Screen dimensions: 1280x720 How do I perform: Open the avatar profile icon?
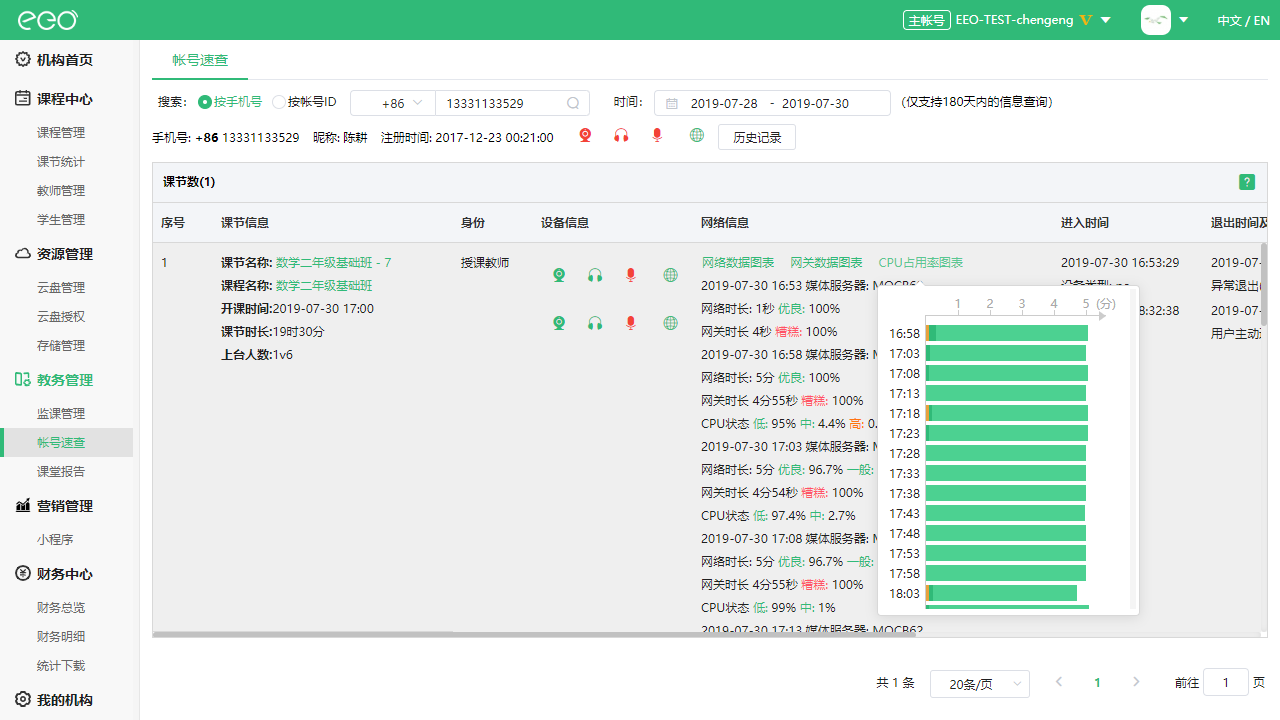1156,20
